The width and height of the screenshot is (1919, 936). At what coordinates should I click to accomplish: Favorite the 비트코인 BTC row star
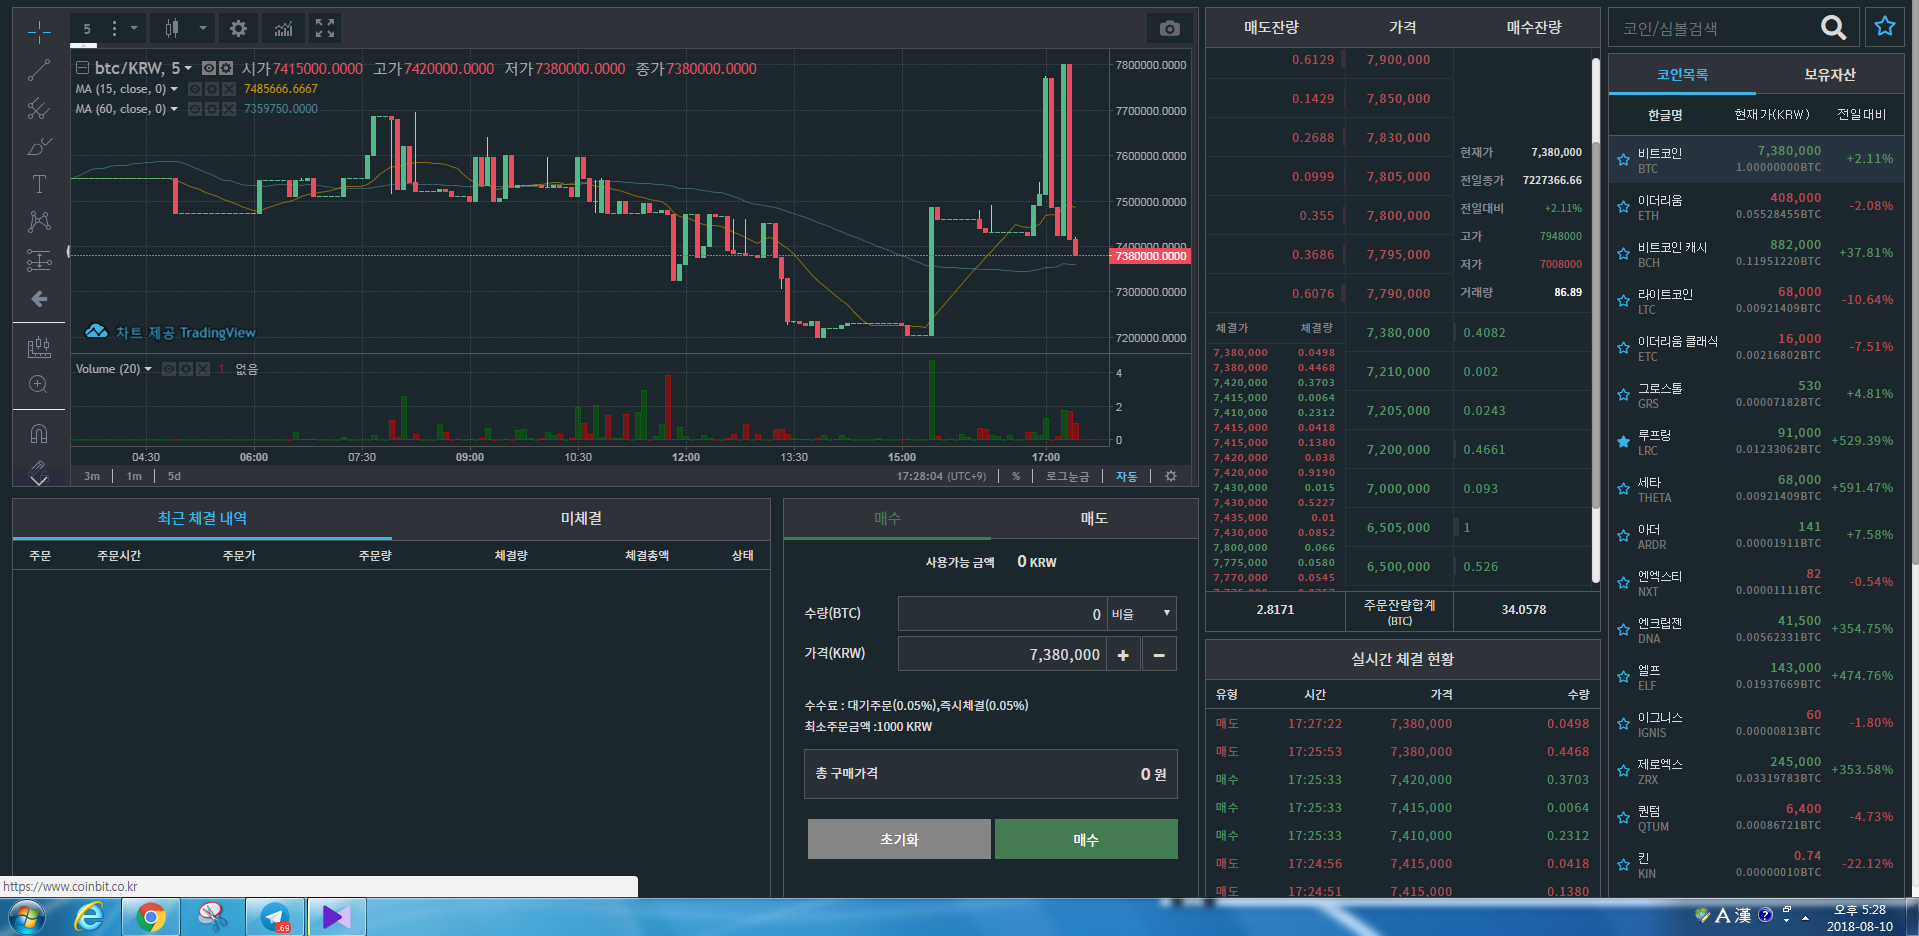pos(1624,160)
